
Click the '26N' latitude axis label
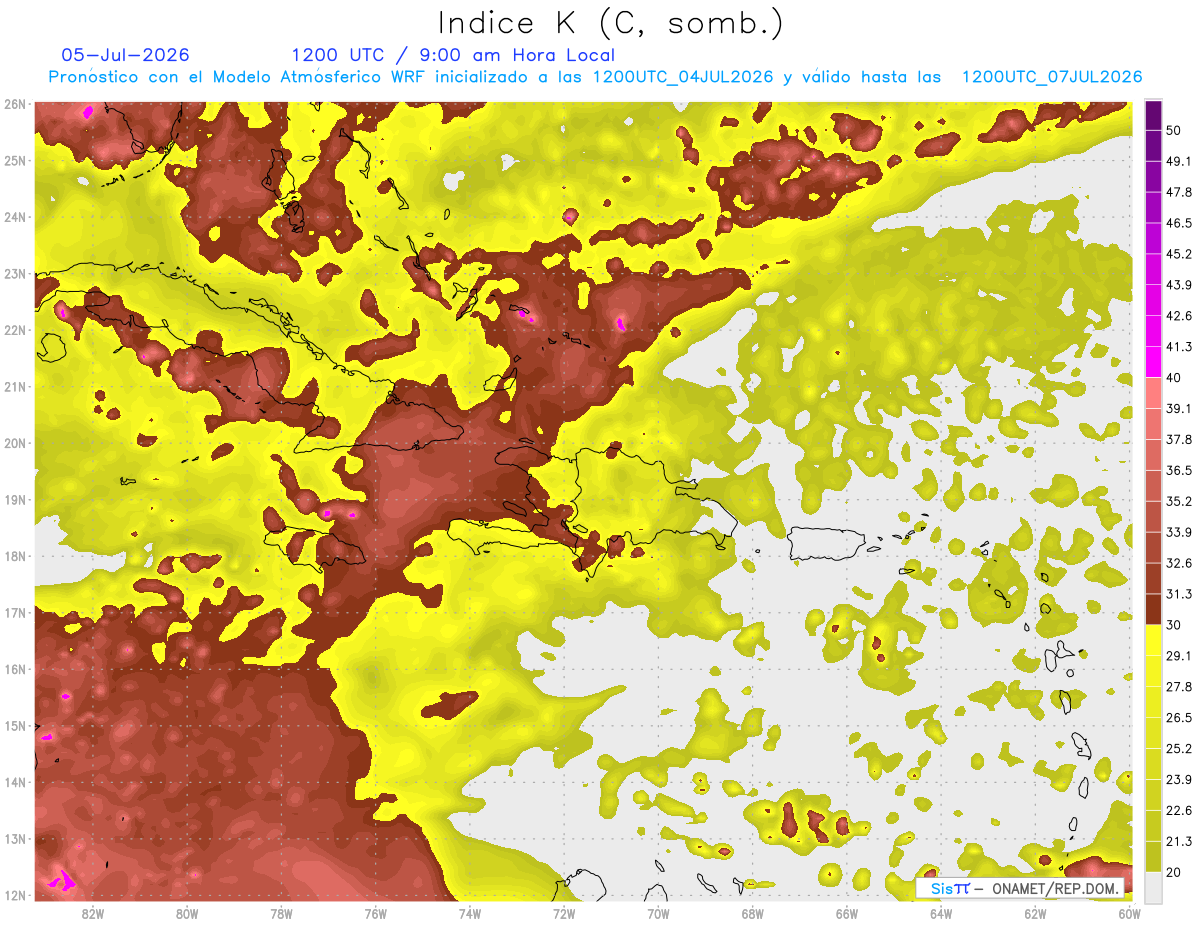(15, 104)
